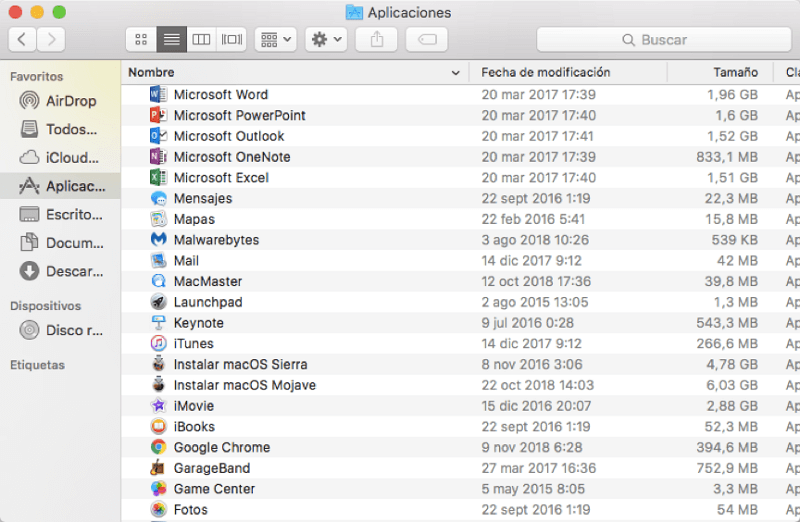Open Descargas in the sidebar

coord(60,271)
